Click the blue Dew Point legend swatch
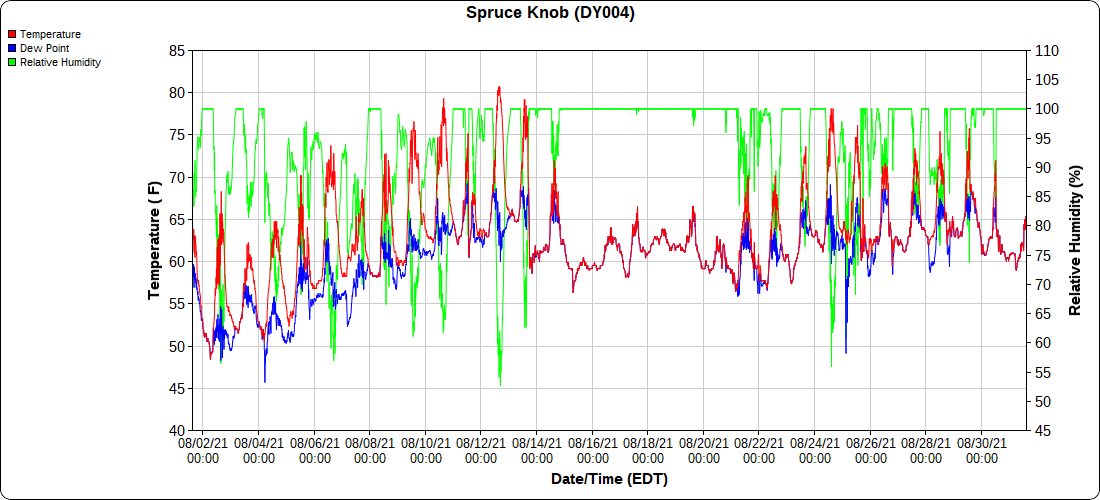Image resolution: width=1100 pixels, height=500 pixels. point(12,48)
